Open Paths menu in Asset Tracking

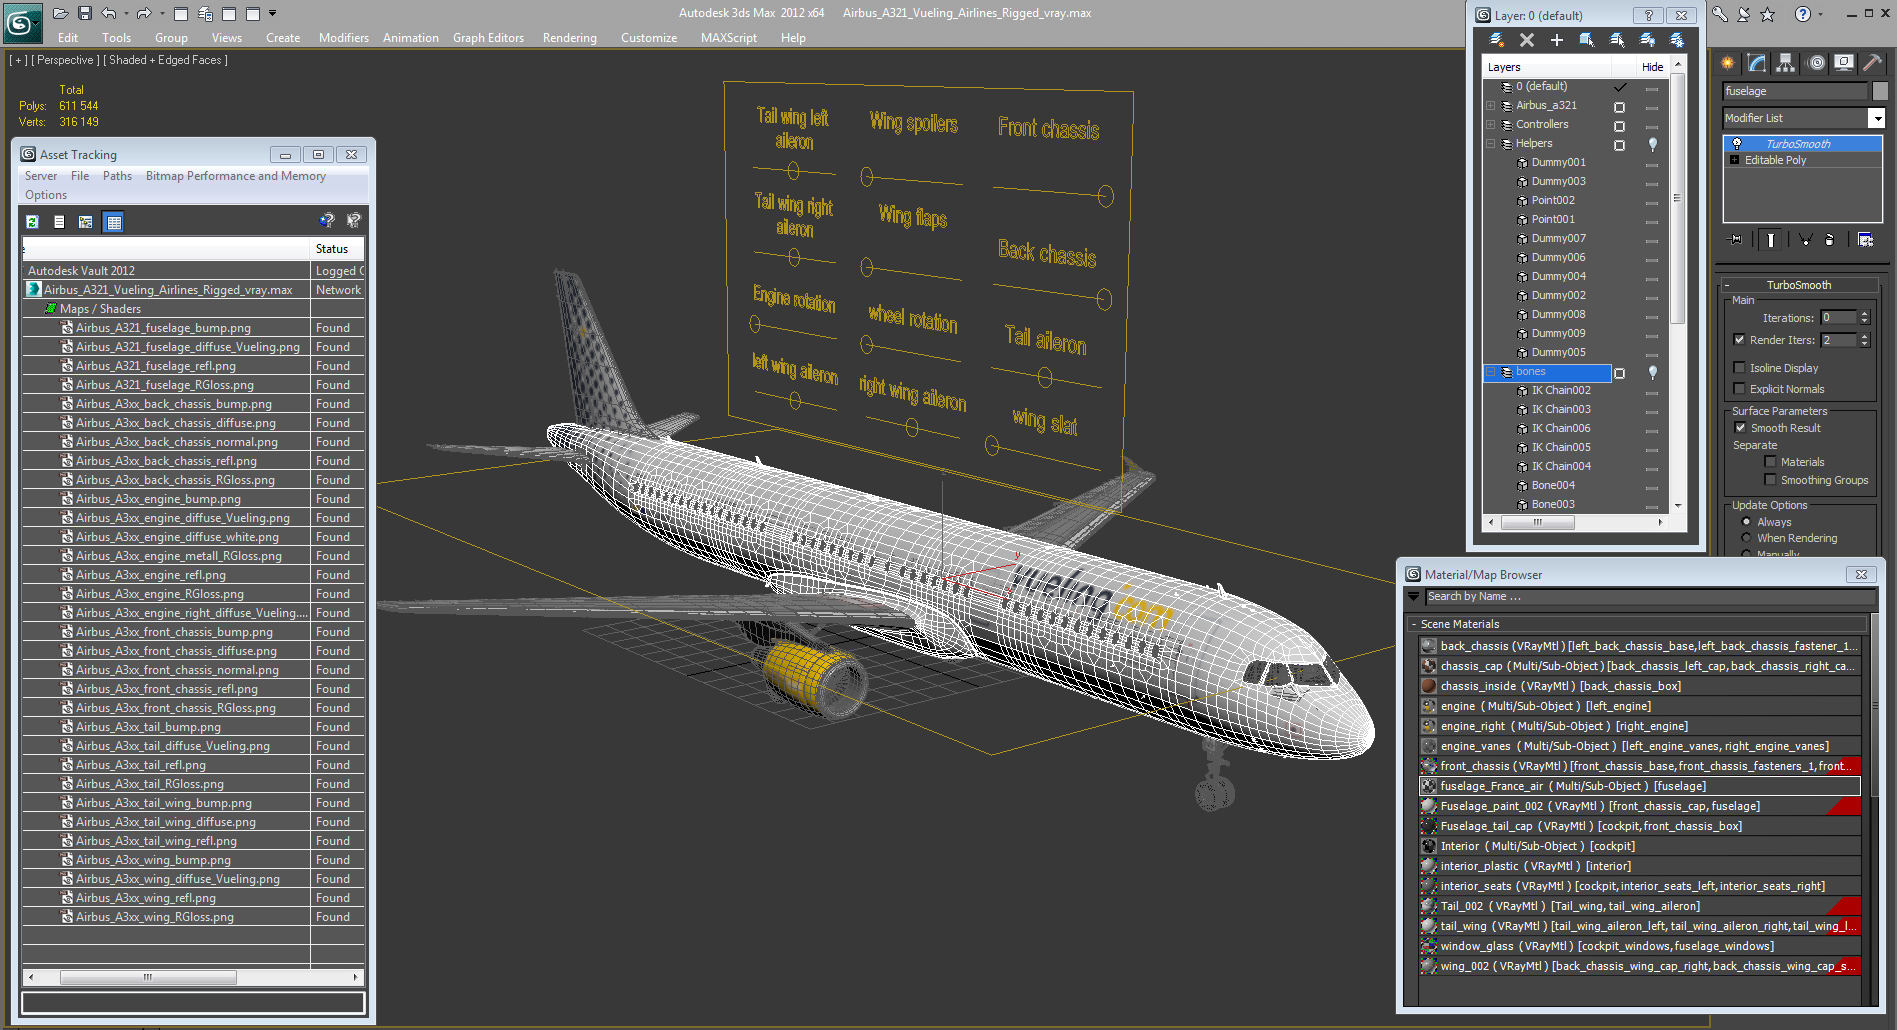point(117,176)
